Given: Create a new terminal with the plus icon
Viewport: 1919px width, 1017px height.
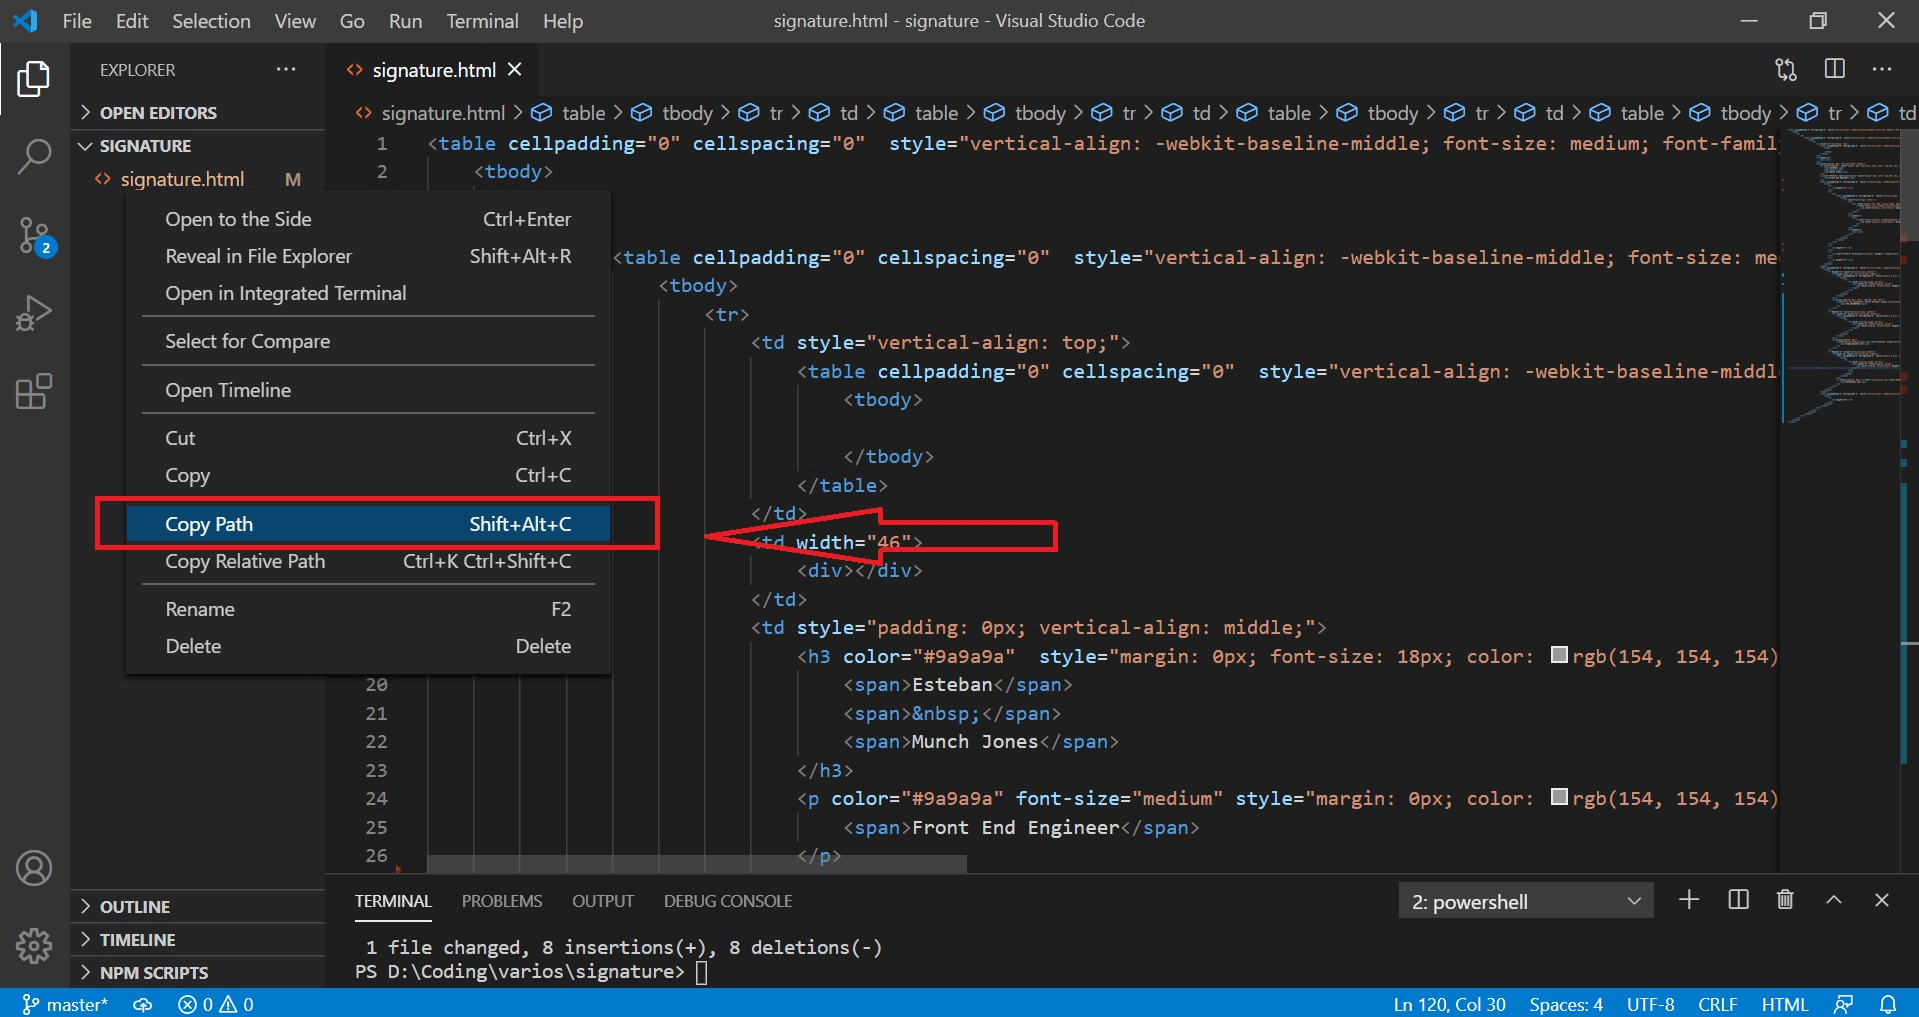Looking at the screenshot, I should (x=1688, y=899).
